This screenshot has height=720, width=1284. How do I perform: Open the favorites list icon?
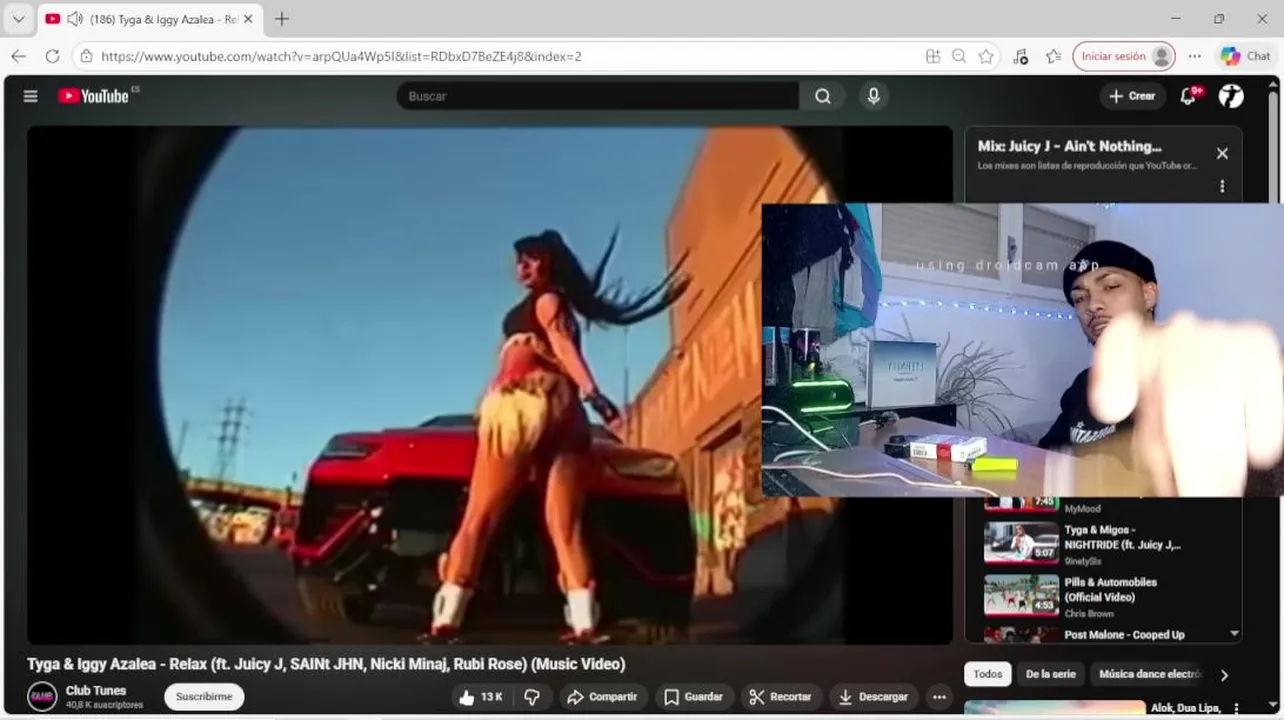click(1053, 56)
